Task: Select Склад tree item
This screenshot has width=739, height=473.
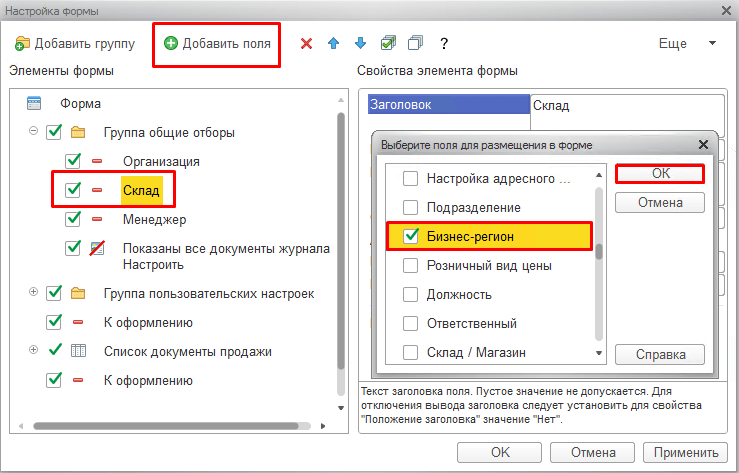Action: click(x=141, y=190)
